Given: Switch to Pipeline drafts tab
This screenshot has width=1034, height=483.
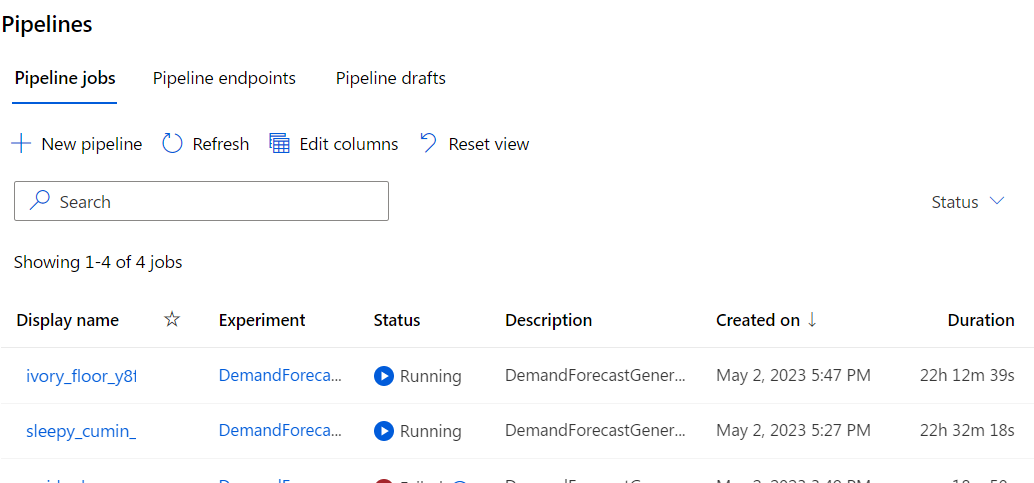Looking at the screenshot, I should [x=390, y=78].
